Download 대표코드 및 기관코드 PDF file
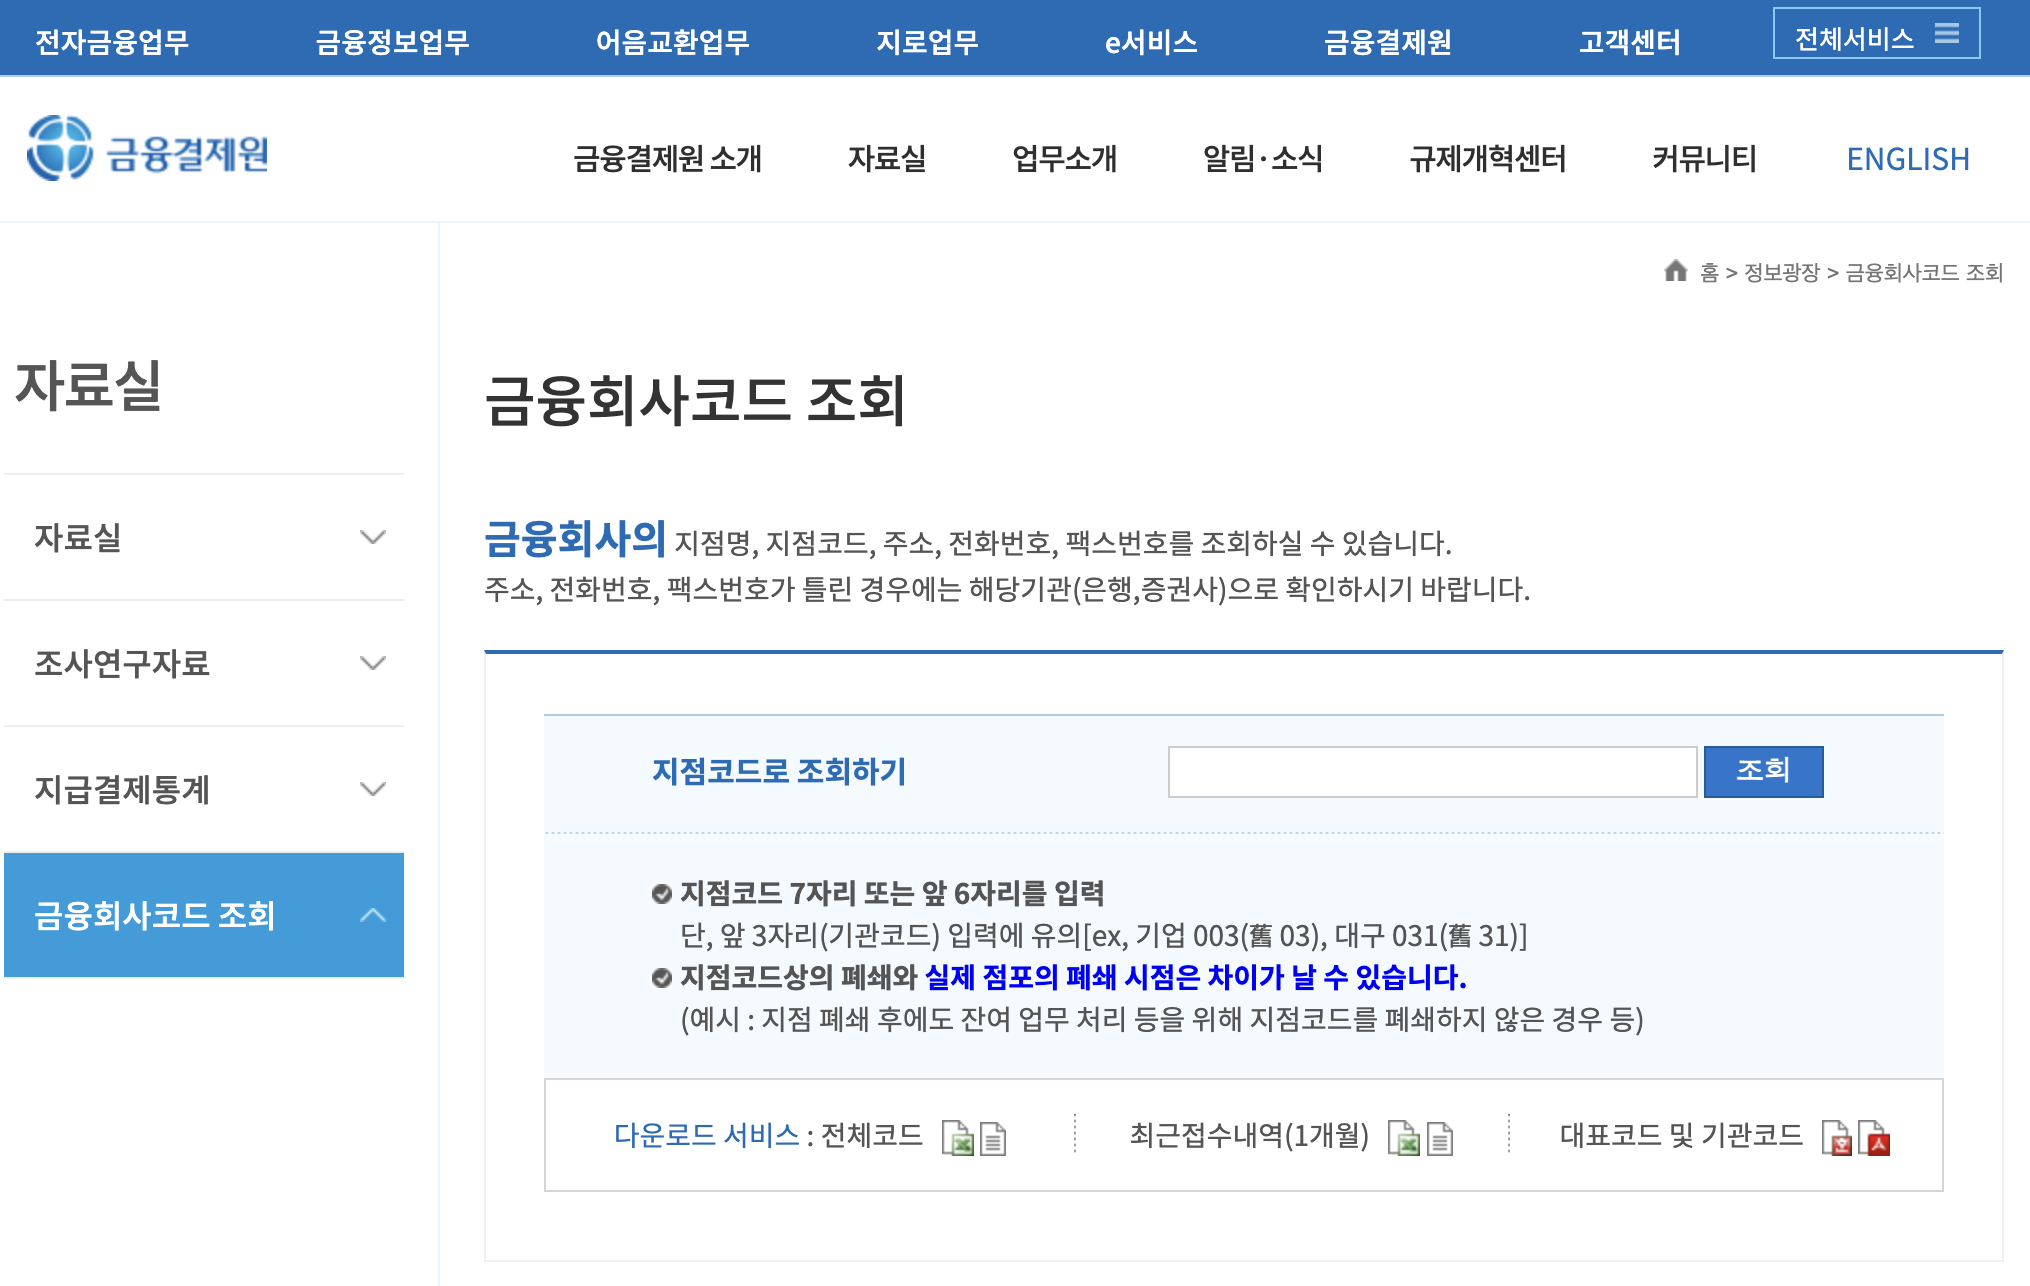2030x1286 pixels. click(x=1875, y=1138)
